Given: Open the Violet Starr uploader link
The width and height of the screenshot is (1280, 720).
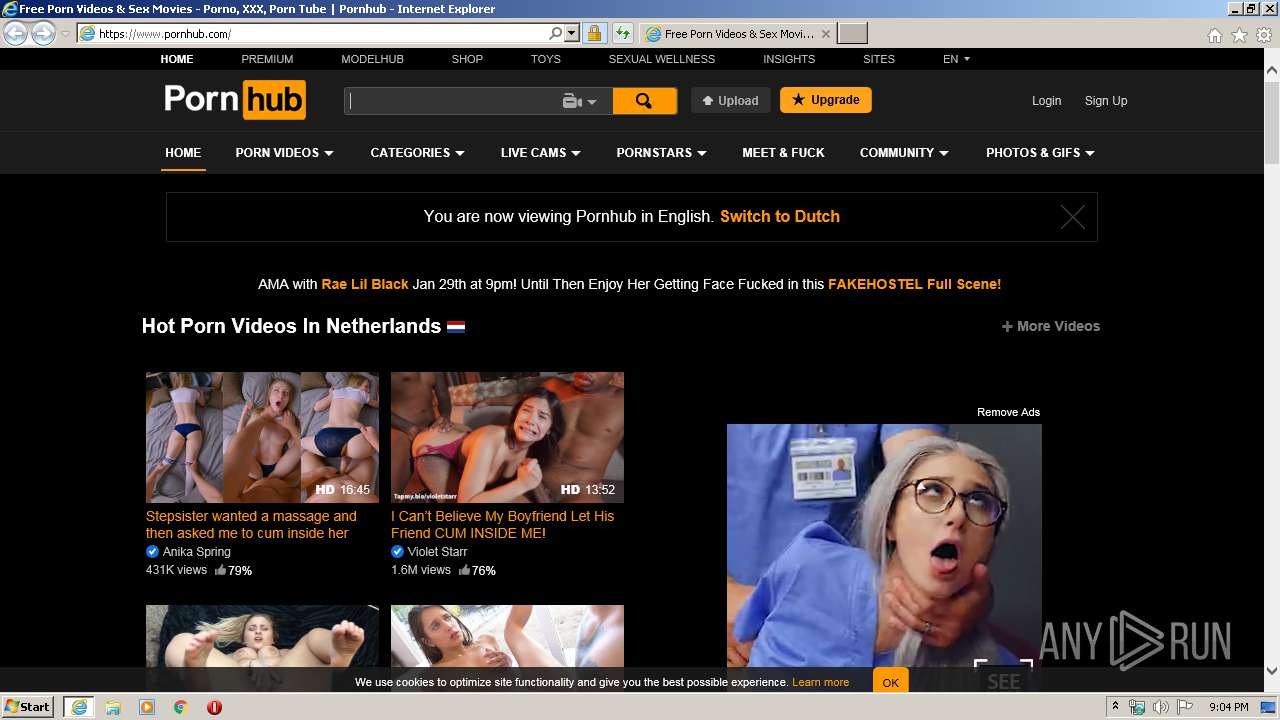Looking at the screenshot, I should [438, 552].
